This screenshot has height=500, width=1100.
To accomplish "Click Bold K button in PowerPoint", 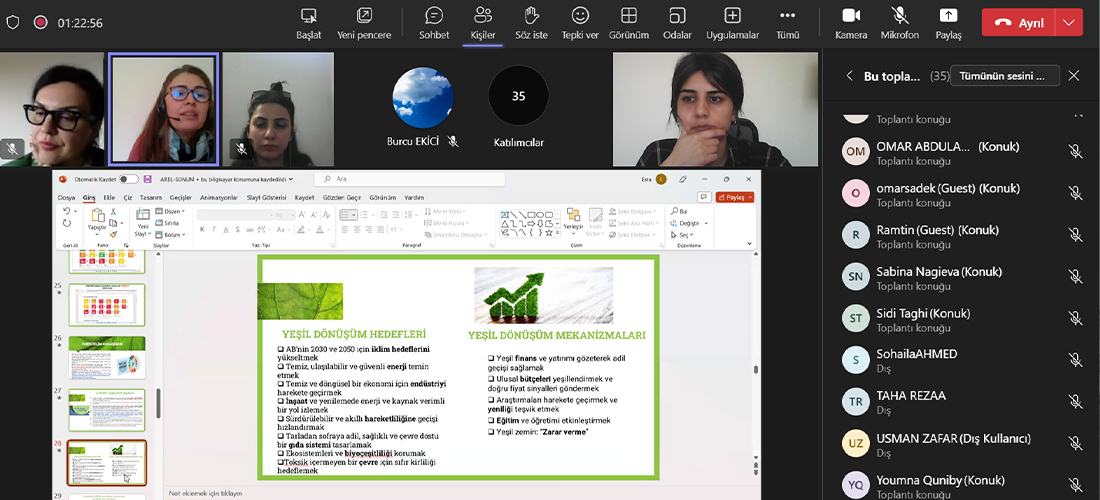I will (x=202, y=229).
